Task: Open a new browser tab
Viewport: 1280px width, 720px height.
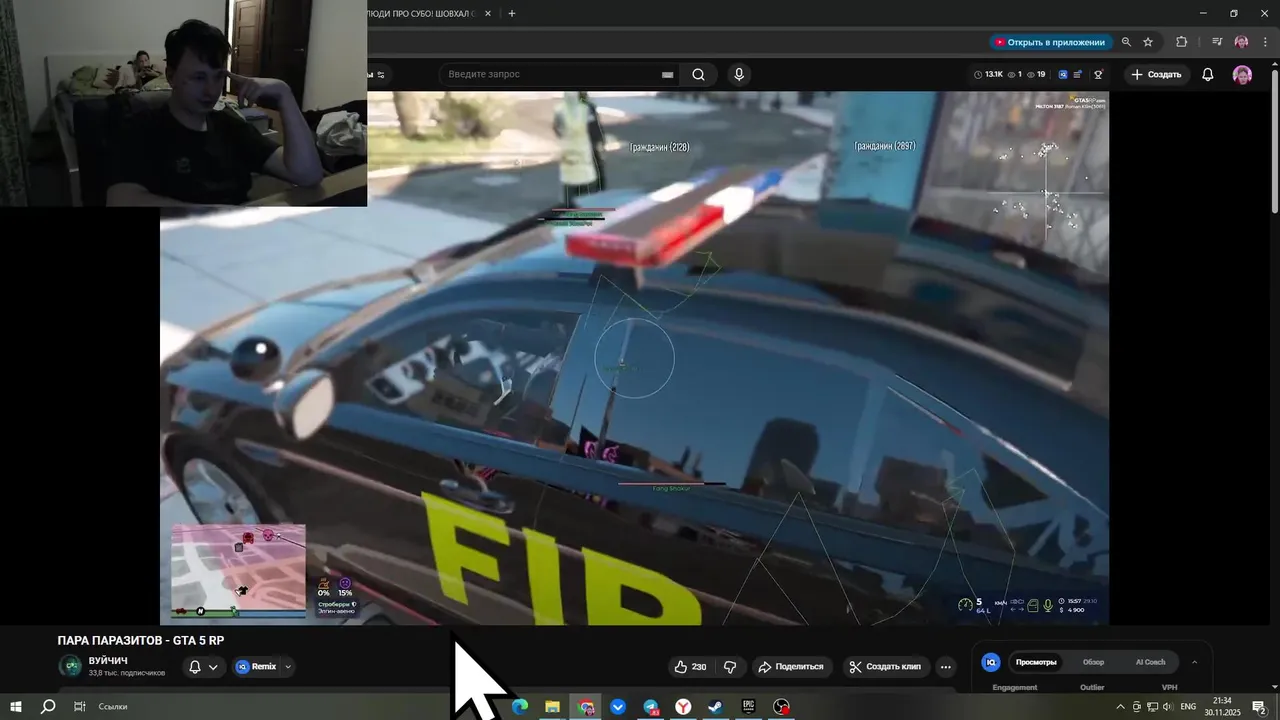Action: [512, 14]
